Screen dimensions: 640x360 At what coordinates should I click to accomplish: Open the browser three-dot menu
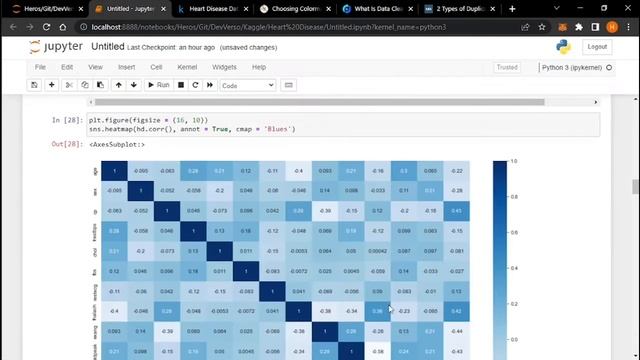pos(629,27)
